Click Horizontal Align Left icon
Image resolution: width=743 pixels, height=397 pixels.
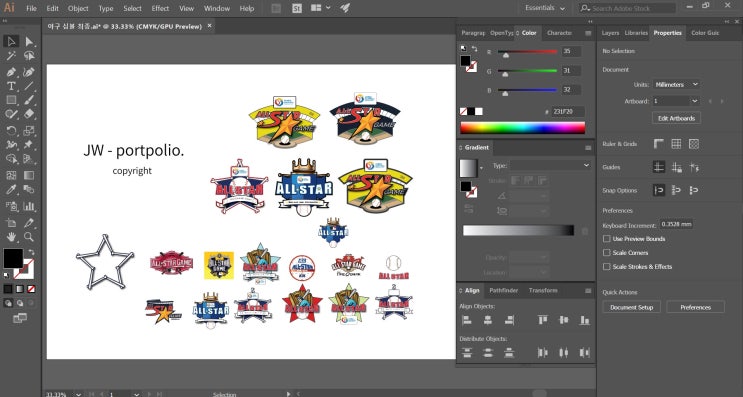pyautogui.click(x=467, y=320)
